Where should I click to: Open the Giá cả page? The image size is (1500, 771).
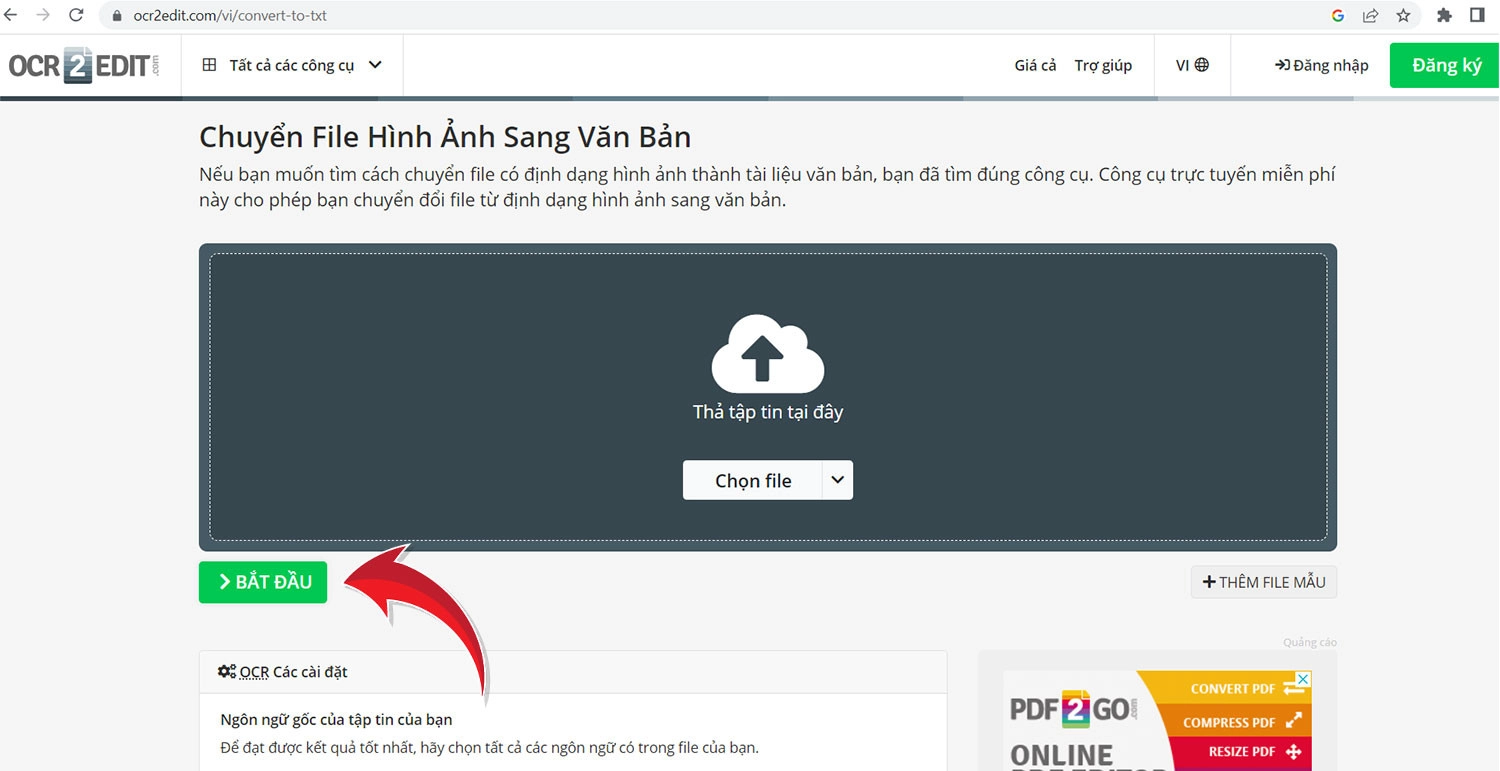(1035, 65)
